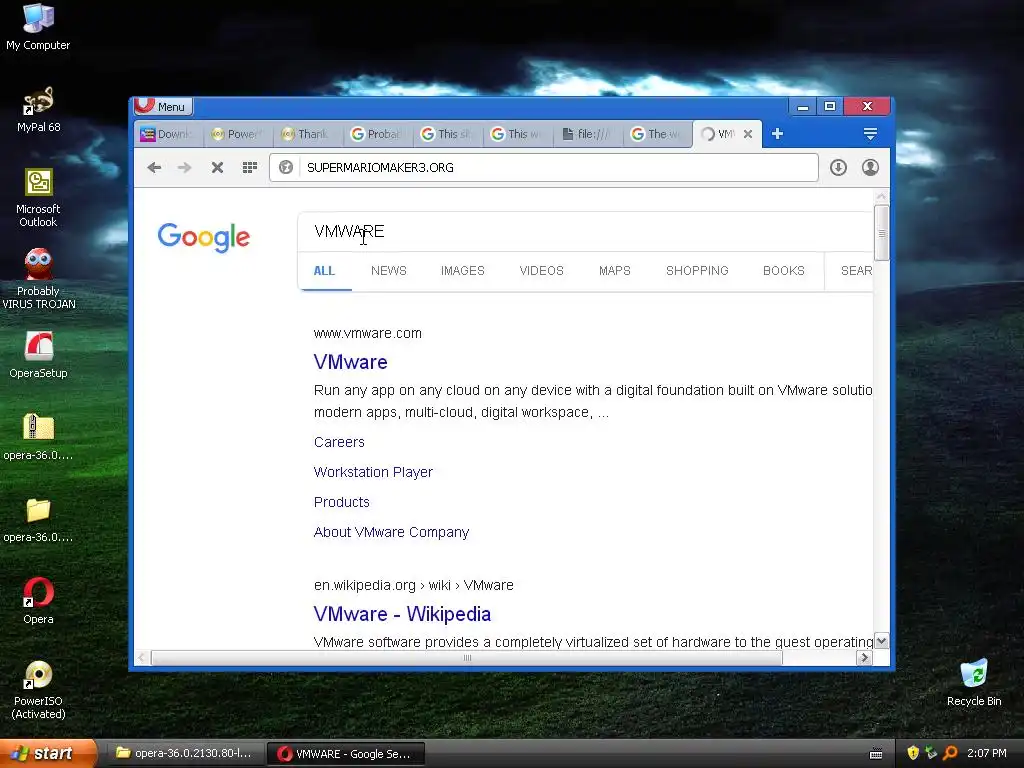Select the VIDEOS search filter
This screenshot has height=768, width=1024.
(x=541, y=271)
